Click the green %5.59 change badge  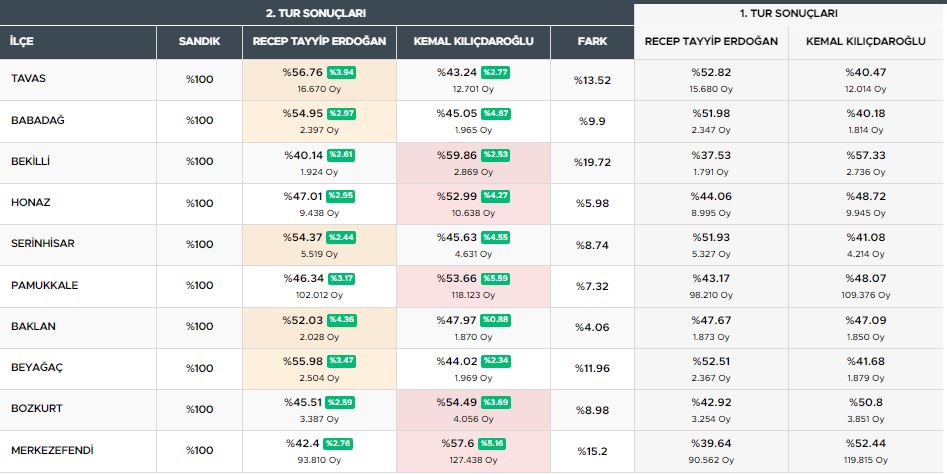point(496,278)
